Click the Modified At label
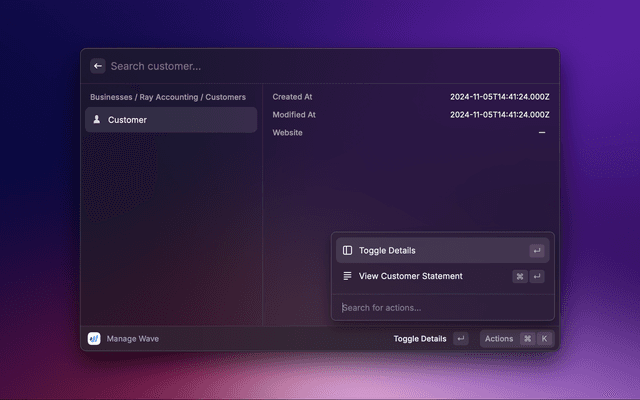Screen dimensions: 640x400 click(x=294, y=115)
